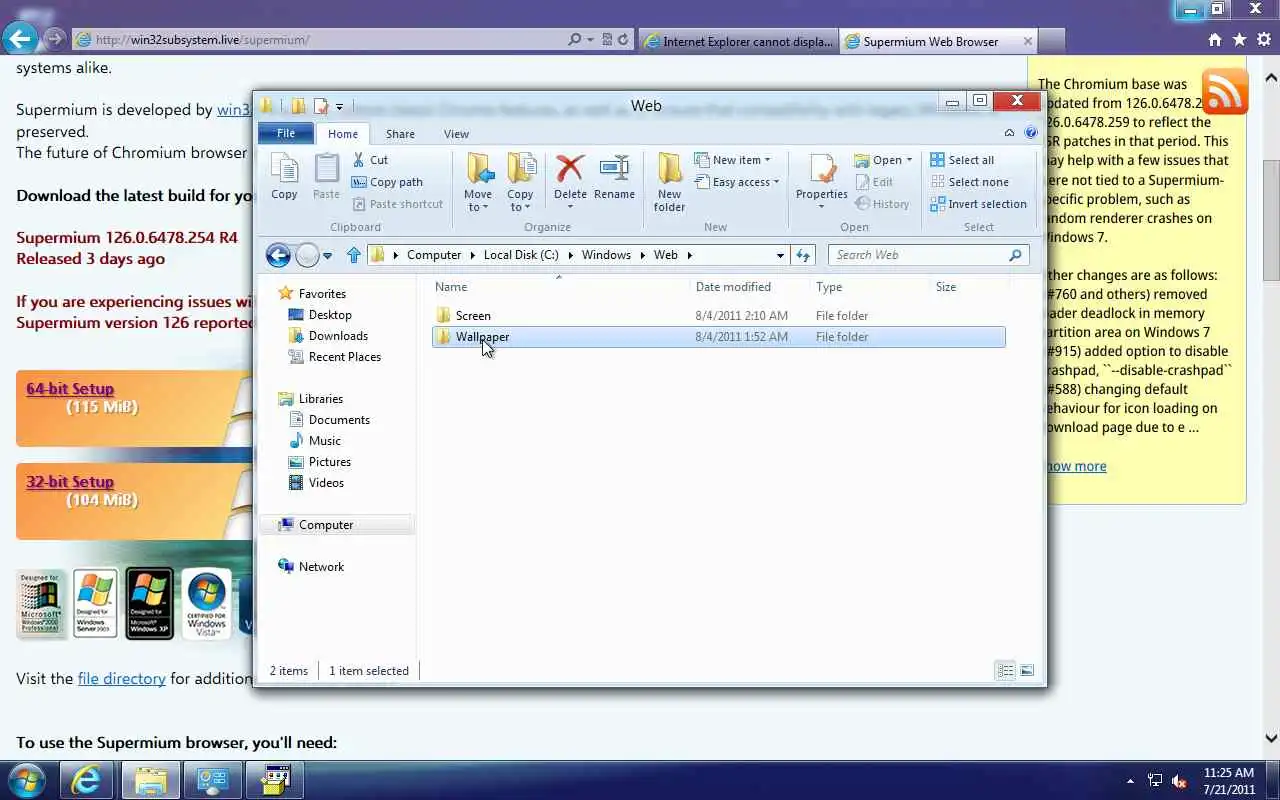
Task: Select the Wallpaper folder
Action: point(718,337)
